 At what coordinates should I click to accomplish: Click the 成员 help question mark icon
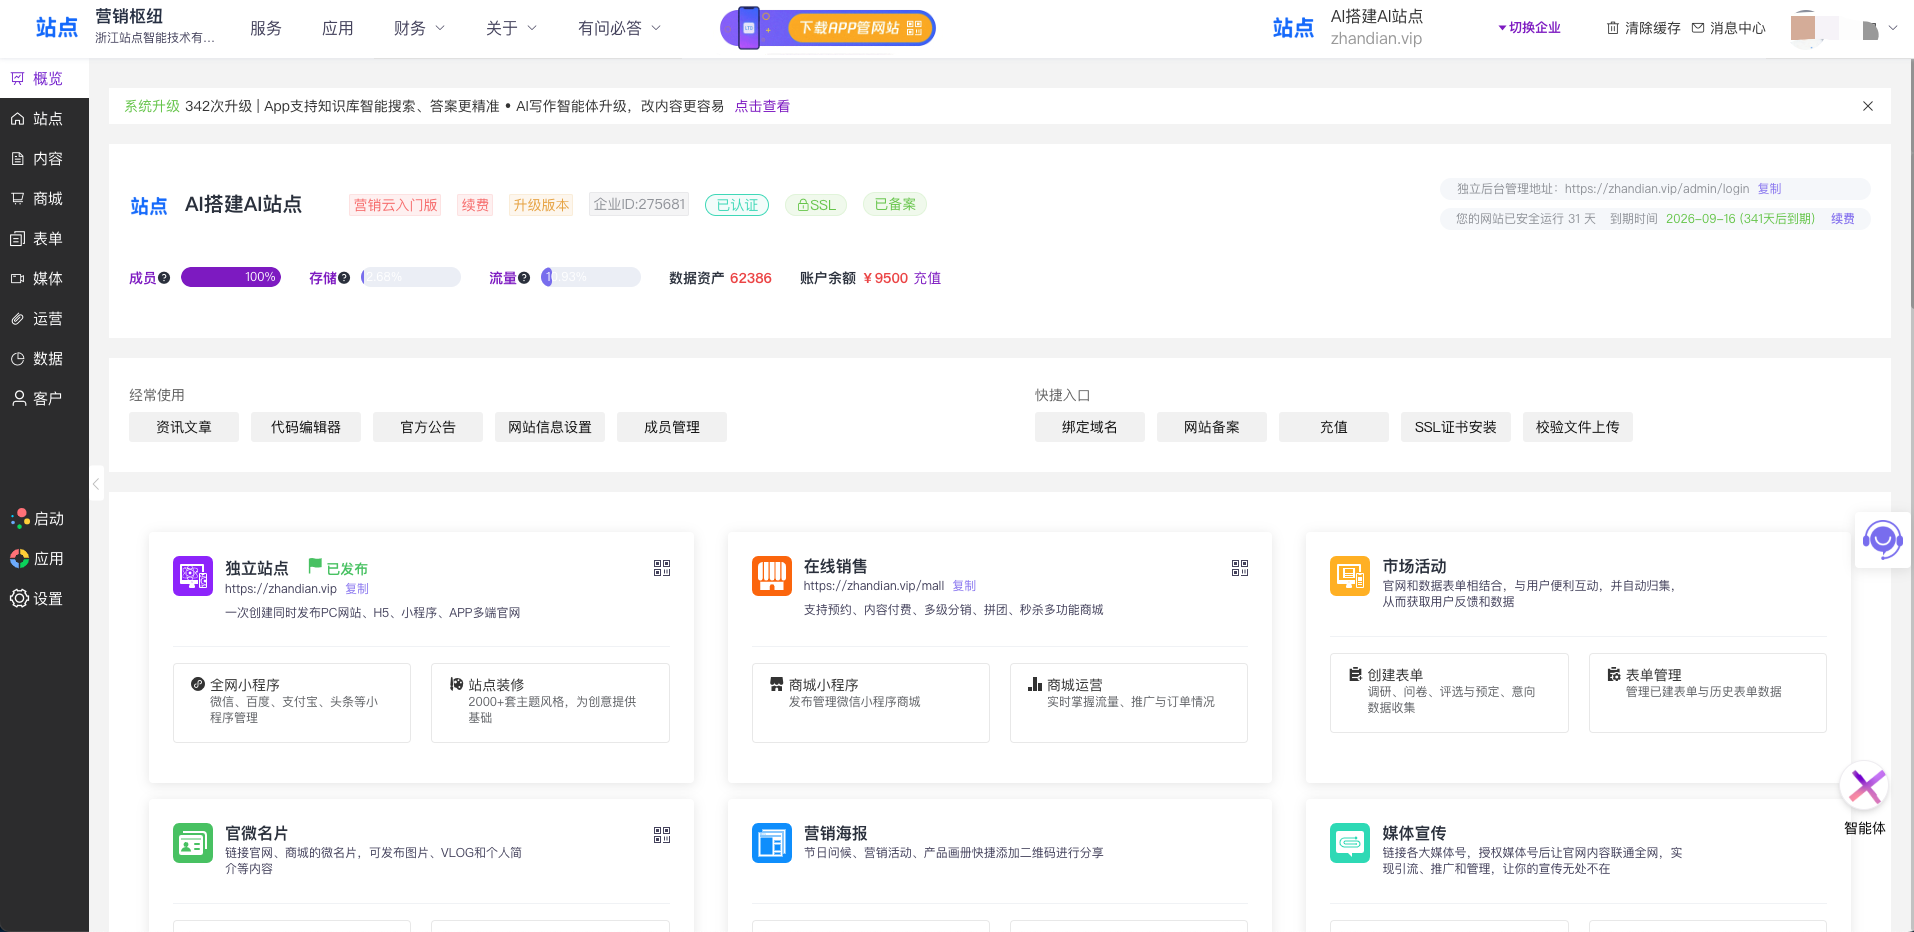164,278
